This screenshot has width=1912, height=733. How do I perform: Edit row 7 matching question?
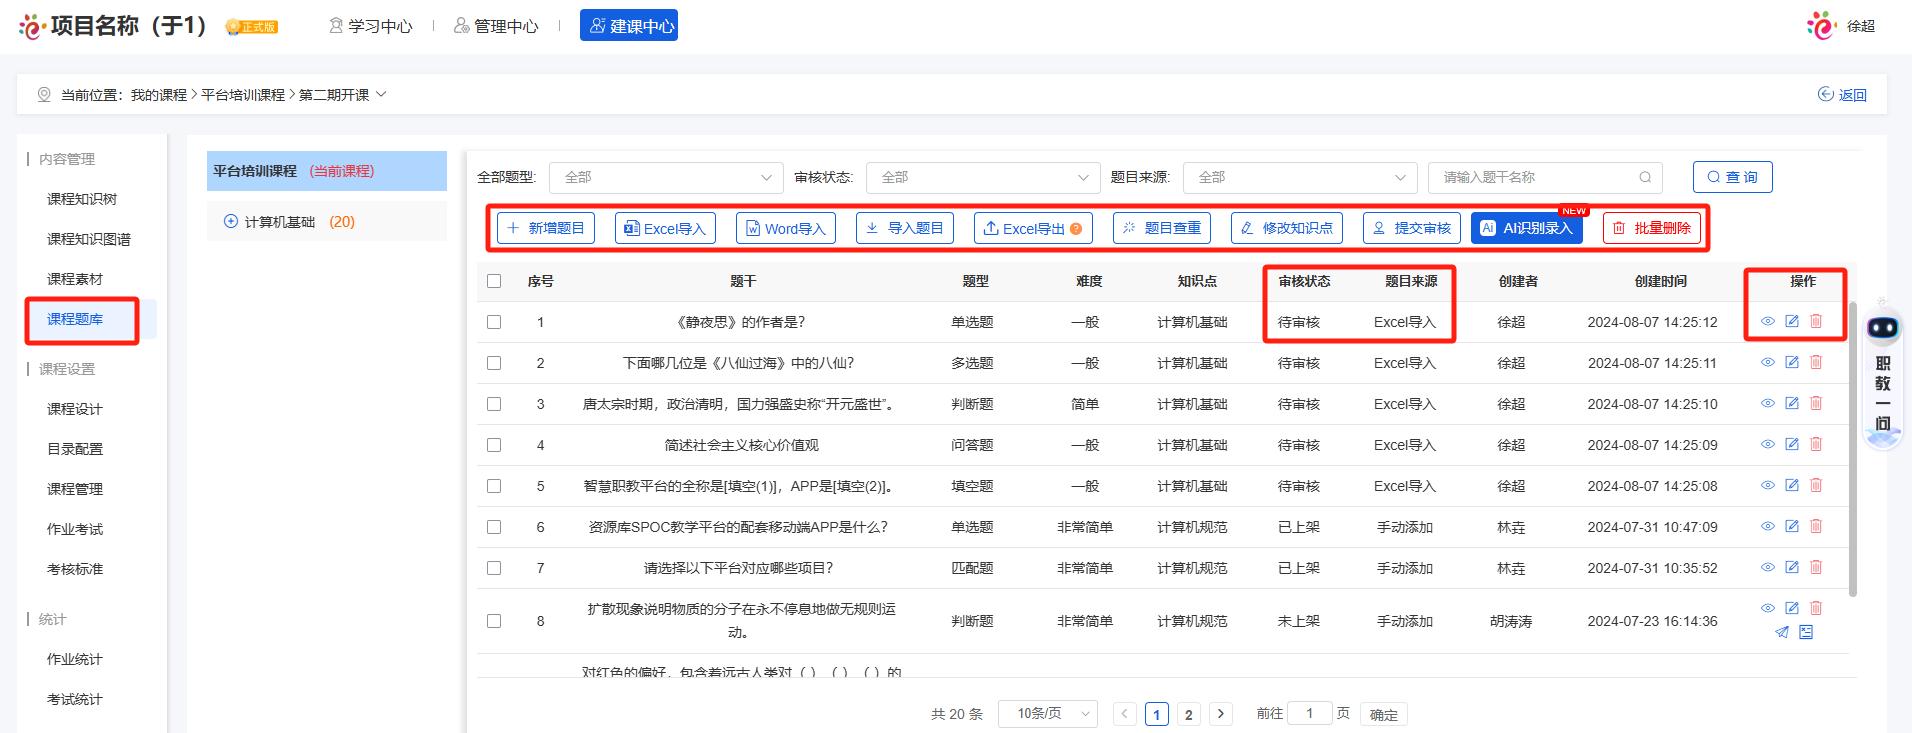tap(1792, 567)
